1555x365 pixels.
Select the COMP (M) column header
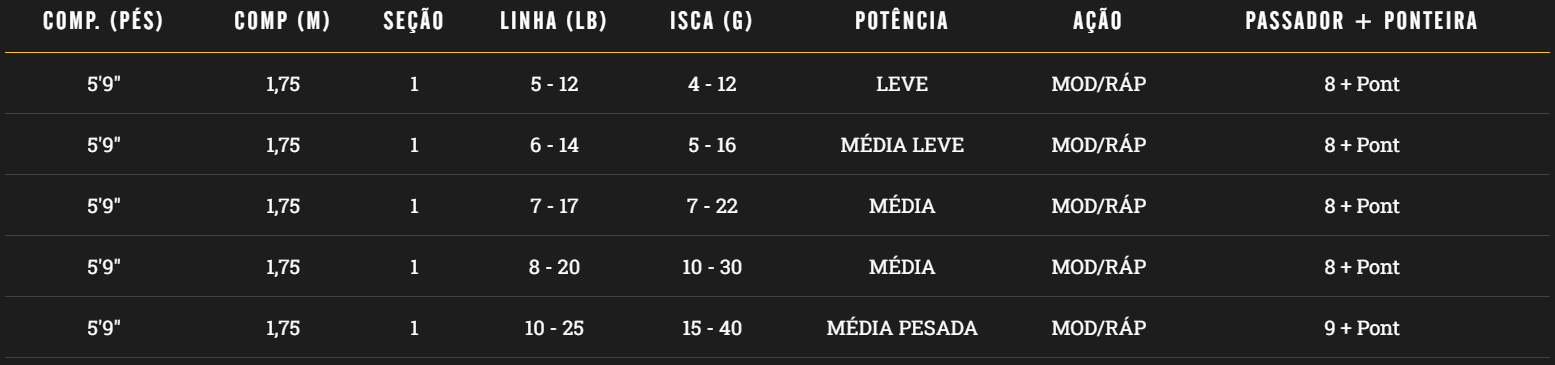(x=283, y=23)
